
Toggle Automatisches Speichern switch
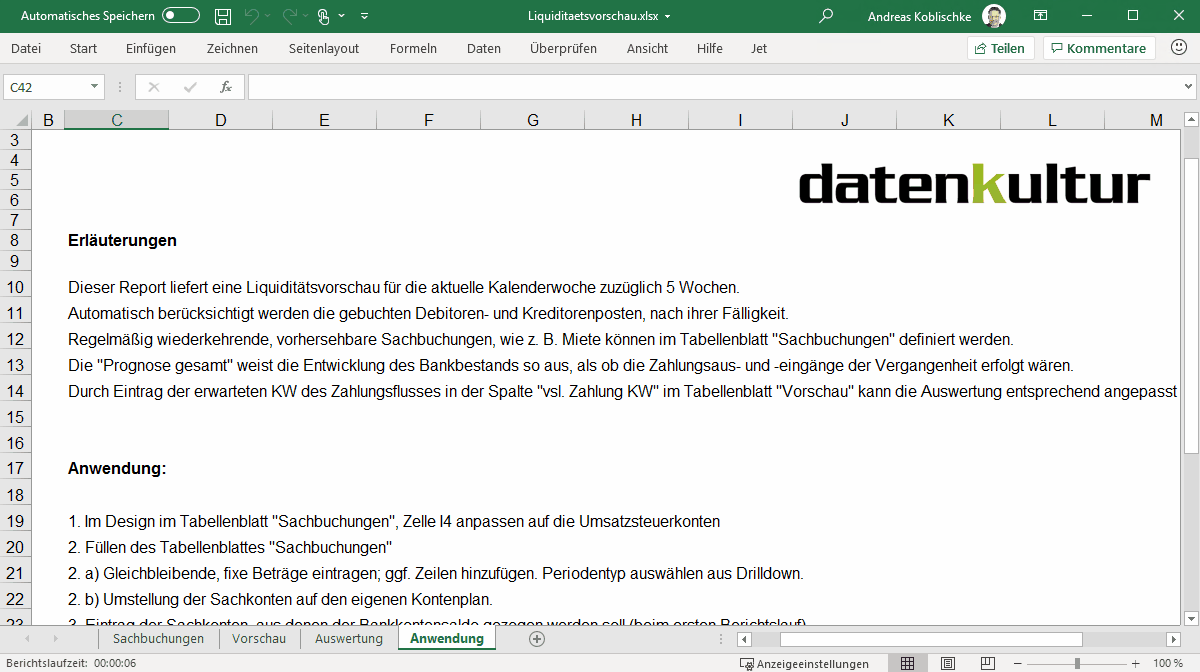180,16
